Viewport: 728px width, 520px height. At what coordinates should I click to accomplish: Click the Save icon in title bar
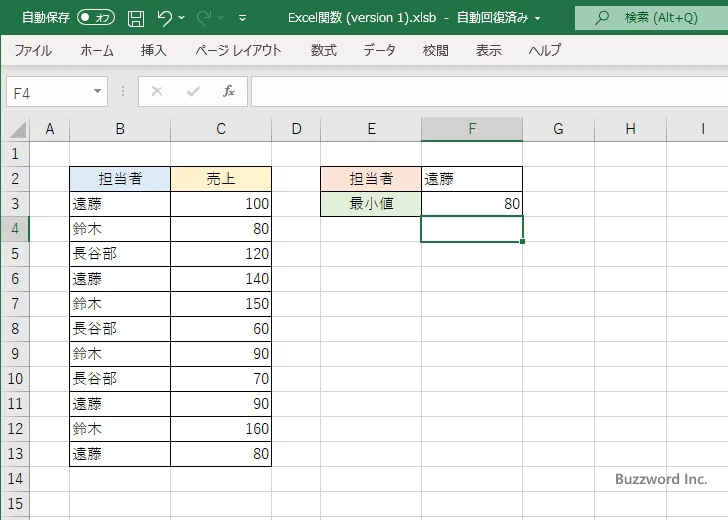click(x=136, y=18)
